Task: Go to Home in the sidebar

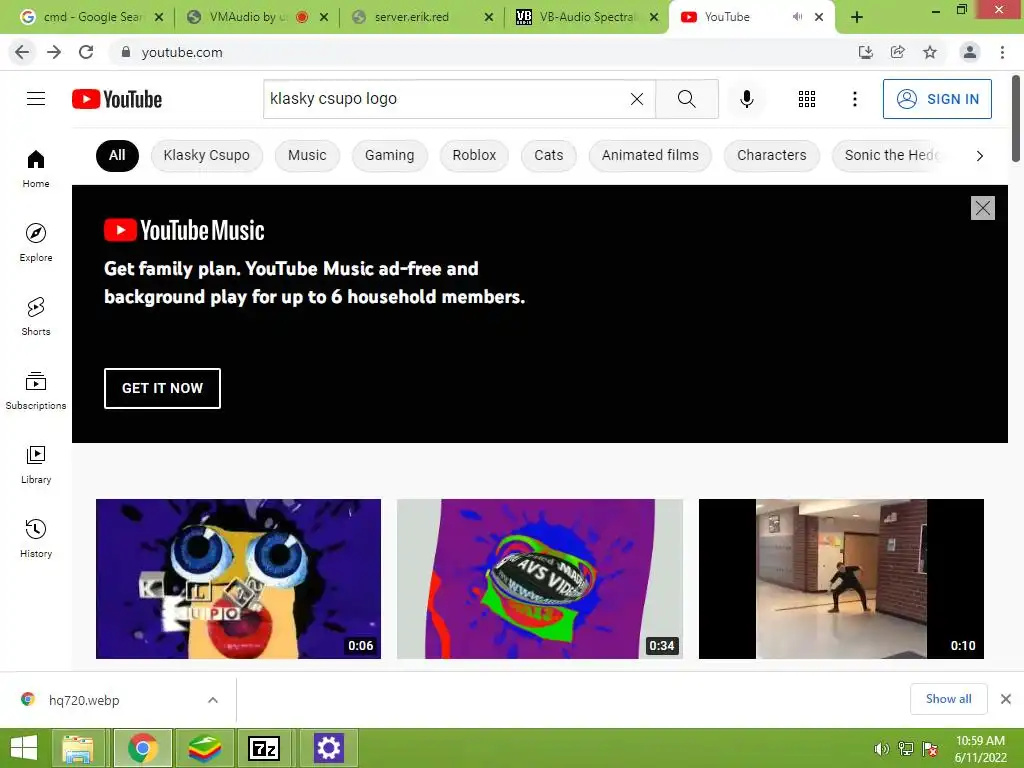Action: coord(36,168)
